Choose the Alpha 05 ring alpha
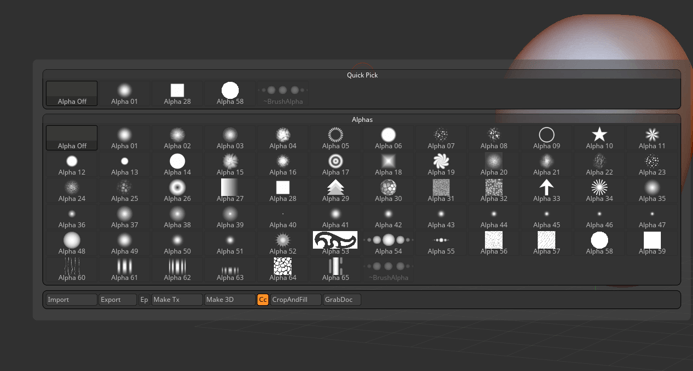This screenshot has height=371, width=693. pos(335,138)
